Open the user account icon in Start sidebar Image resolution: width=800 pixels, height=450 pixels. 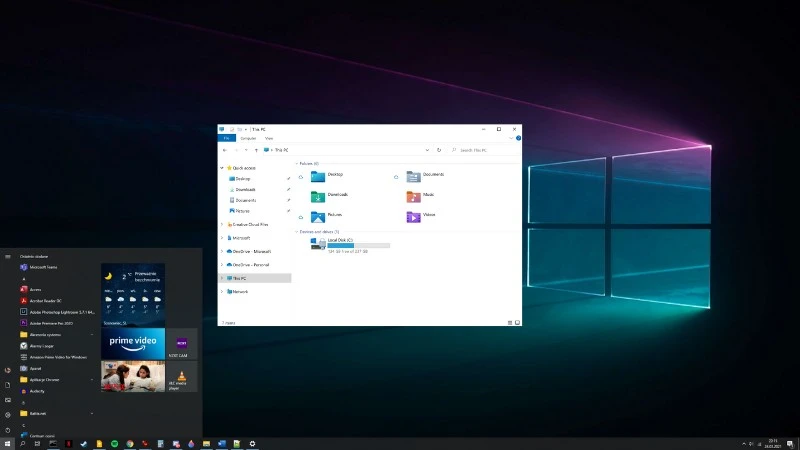pyautogui.click(x=8, y=370)
